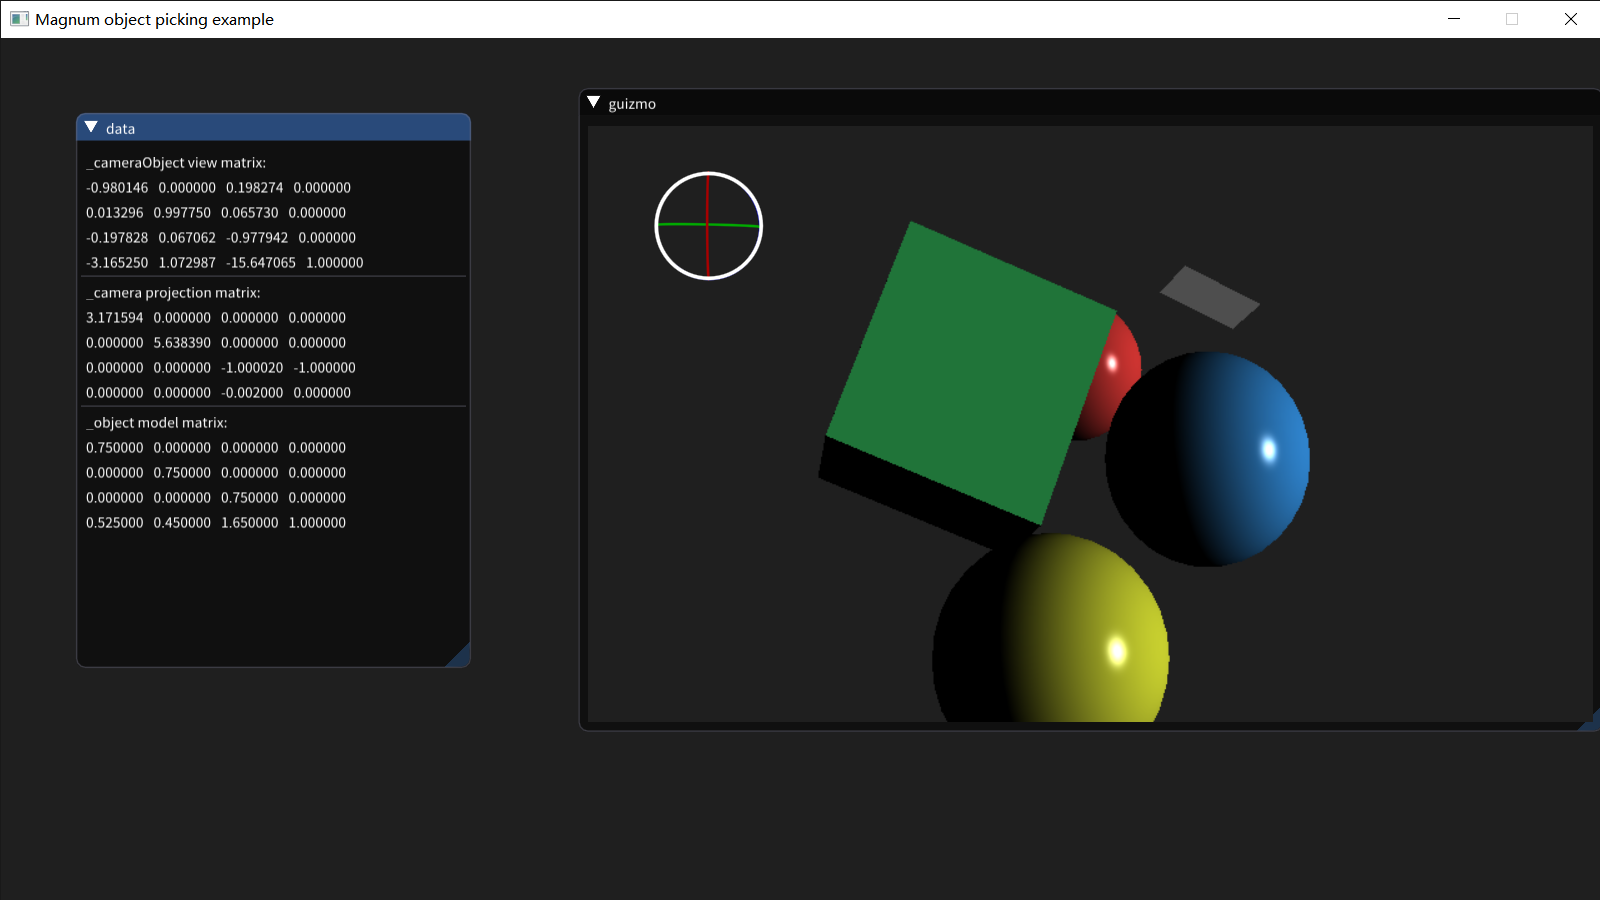Click the gray plane near the top right
The height and width of the screenshot is (900, 1600).
tap(1210, 295)
